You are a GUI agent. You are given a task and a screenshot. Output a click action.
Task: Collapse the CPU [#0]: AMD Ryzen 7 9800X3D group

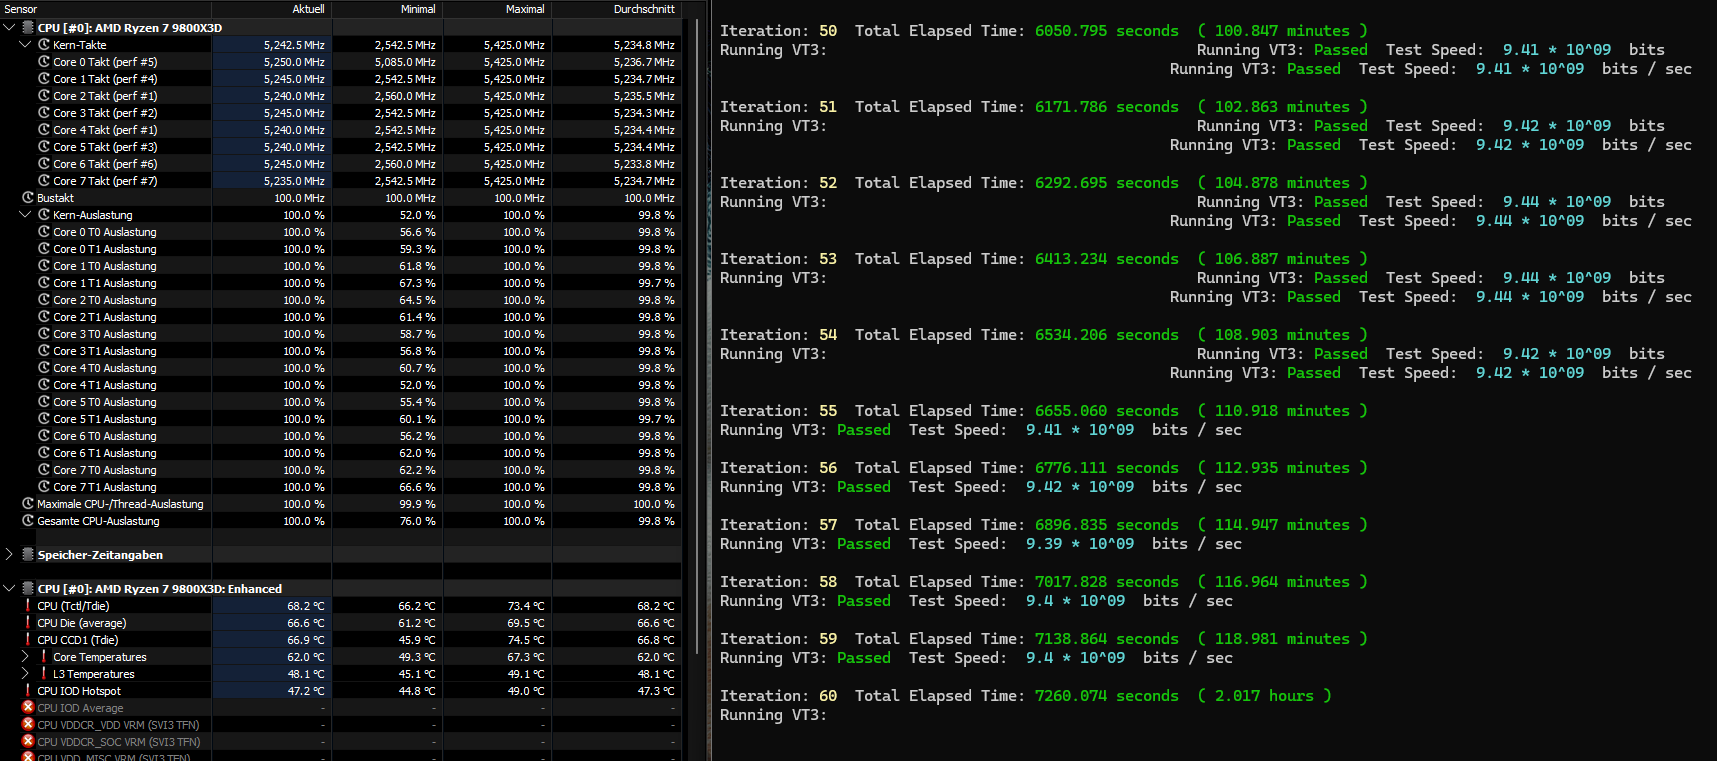9,28
